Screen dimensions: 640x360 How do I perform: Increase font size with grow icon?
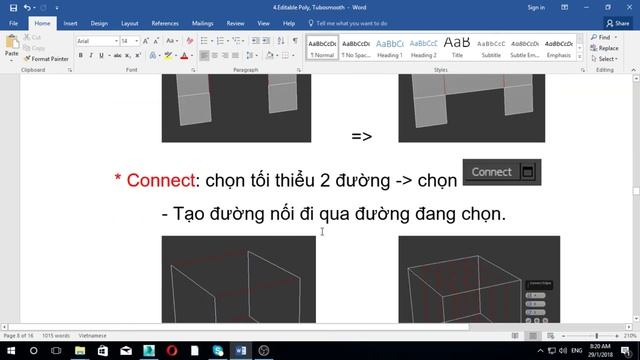146,41
